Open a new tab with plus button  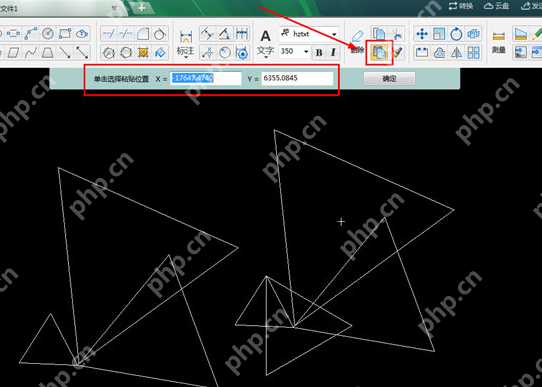tap(142, 7)
